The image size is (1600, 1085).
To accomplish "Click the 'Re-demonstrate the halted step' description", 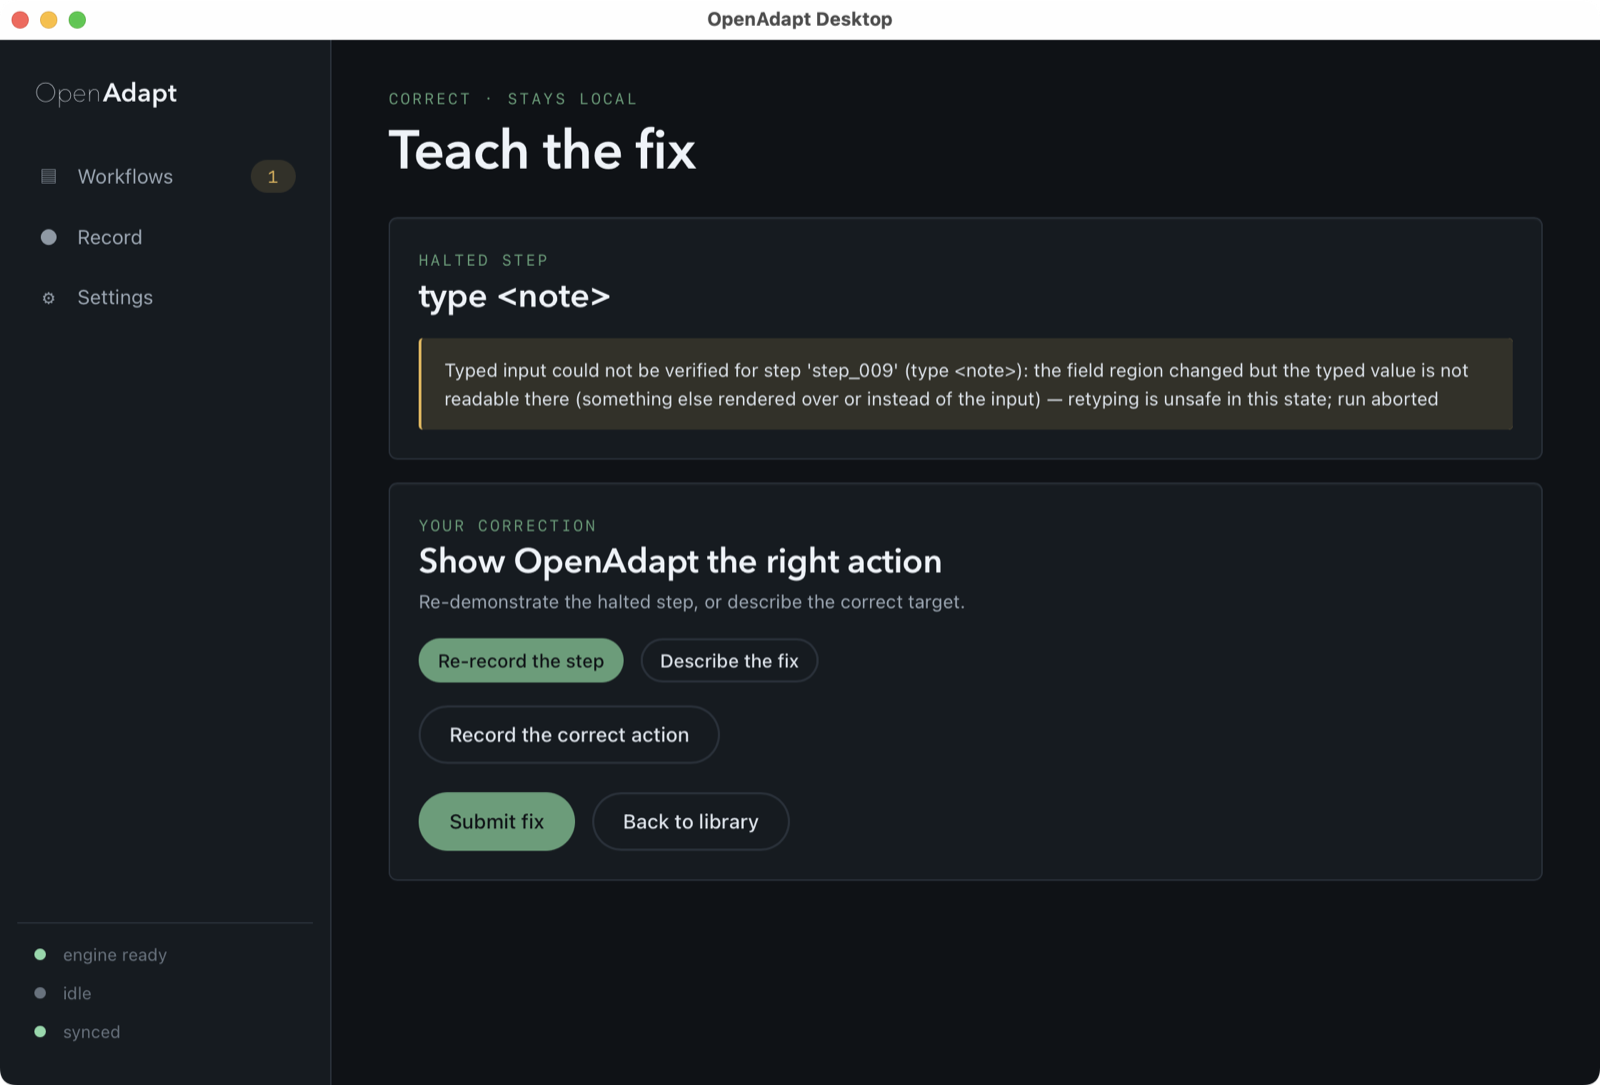I will [x=691, y=602].
